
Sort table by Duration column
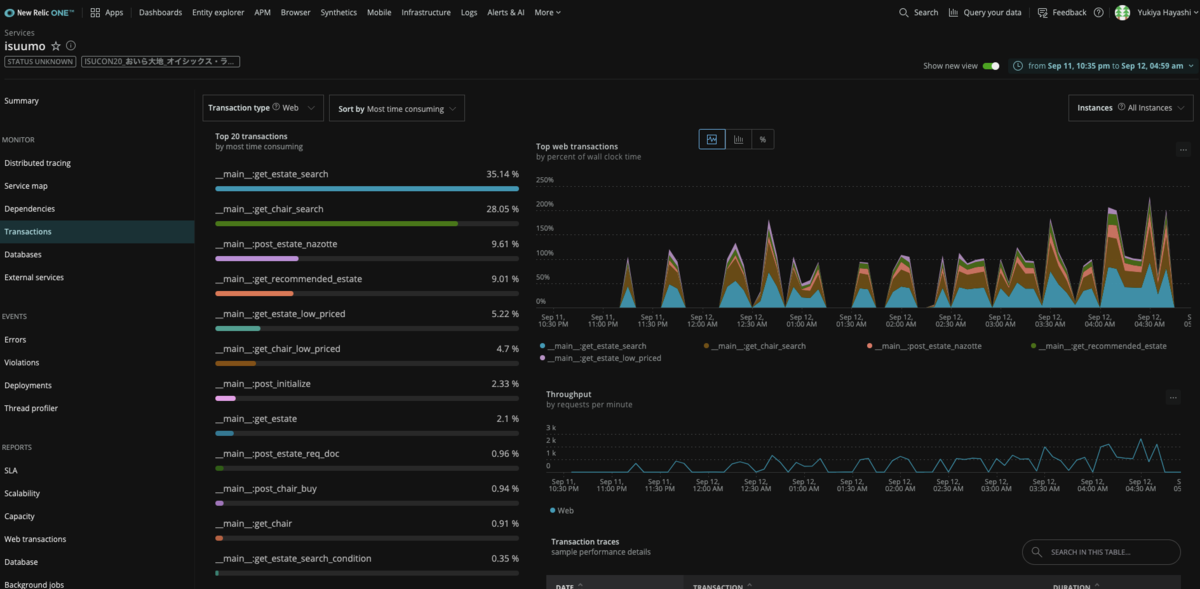pos(1077,586)
